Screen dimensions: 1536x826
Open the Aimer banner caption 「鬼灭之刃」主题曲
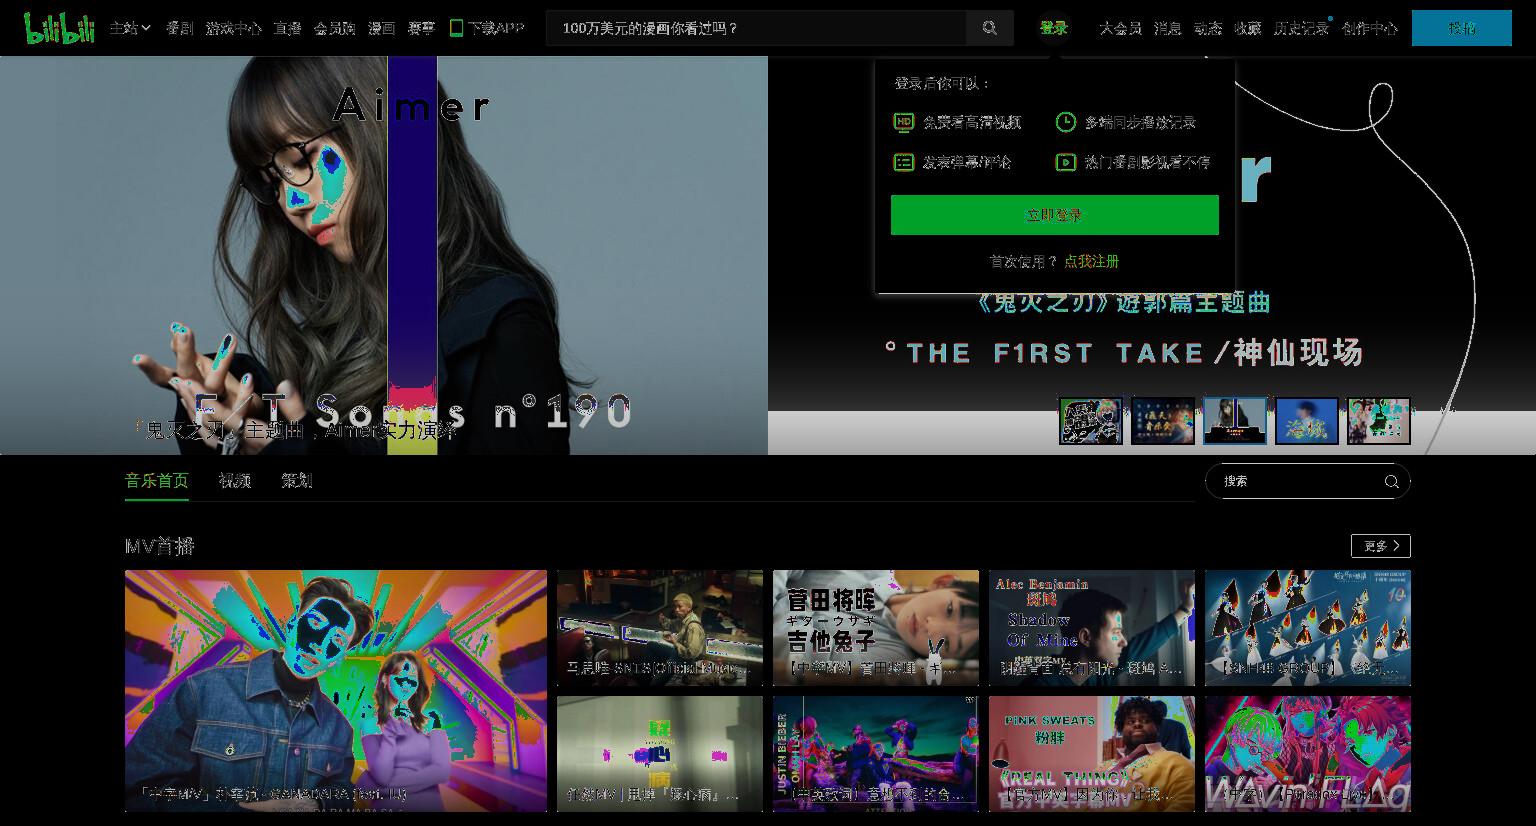tap(296, 430)
